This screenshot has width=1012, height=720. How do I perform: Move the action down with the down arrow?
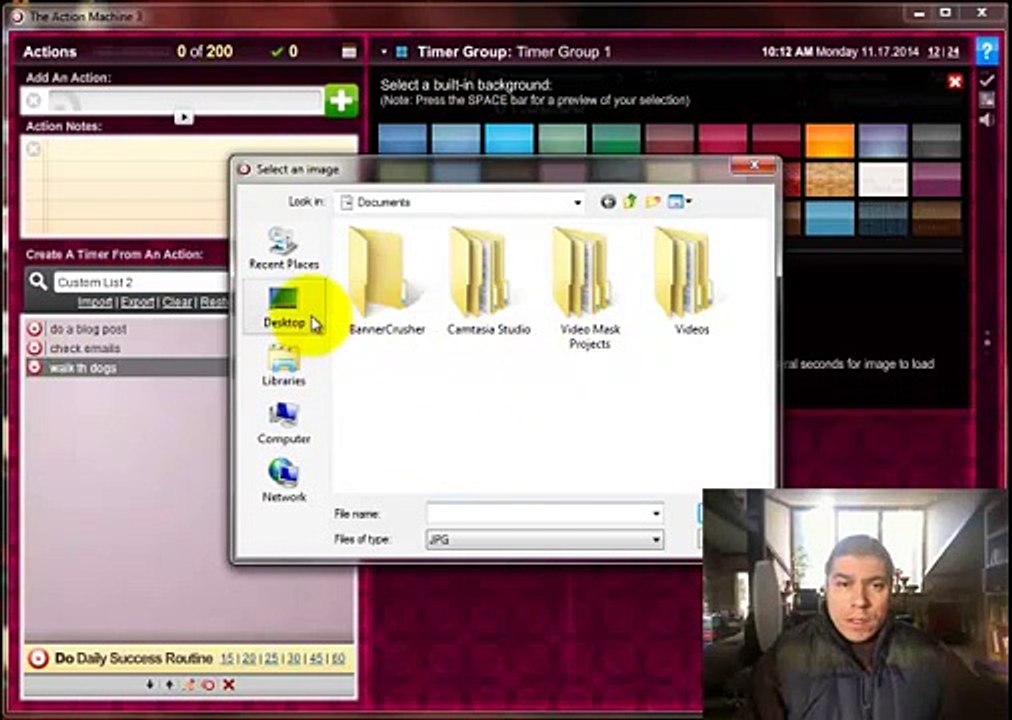pos(150,685)
